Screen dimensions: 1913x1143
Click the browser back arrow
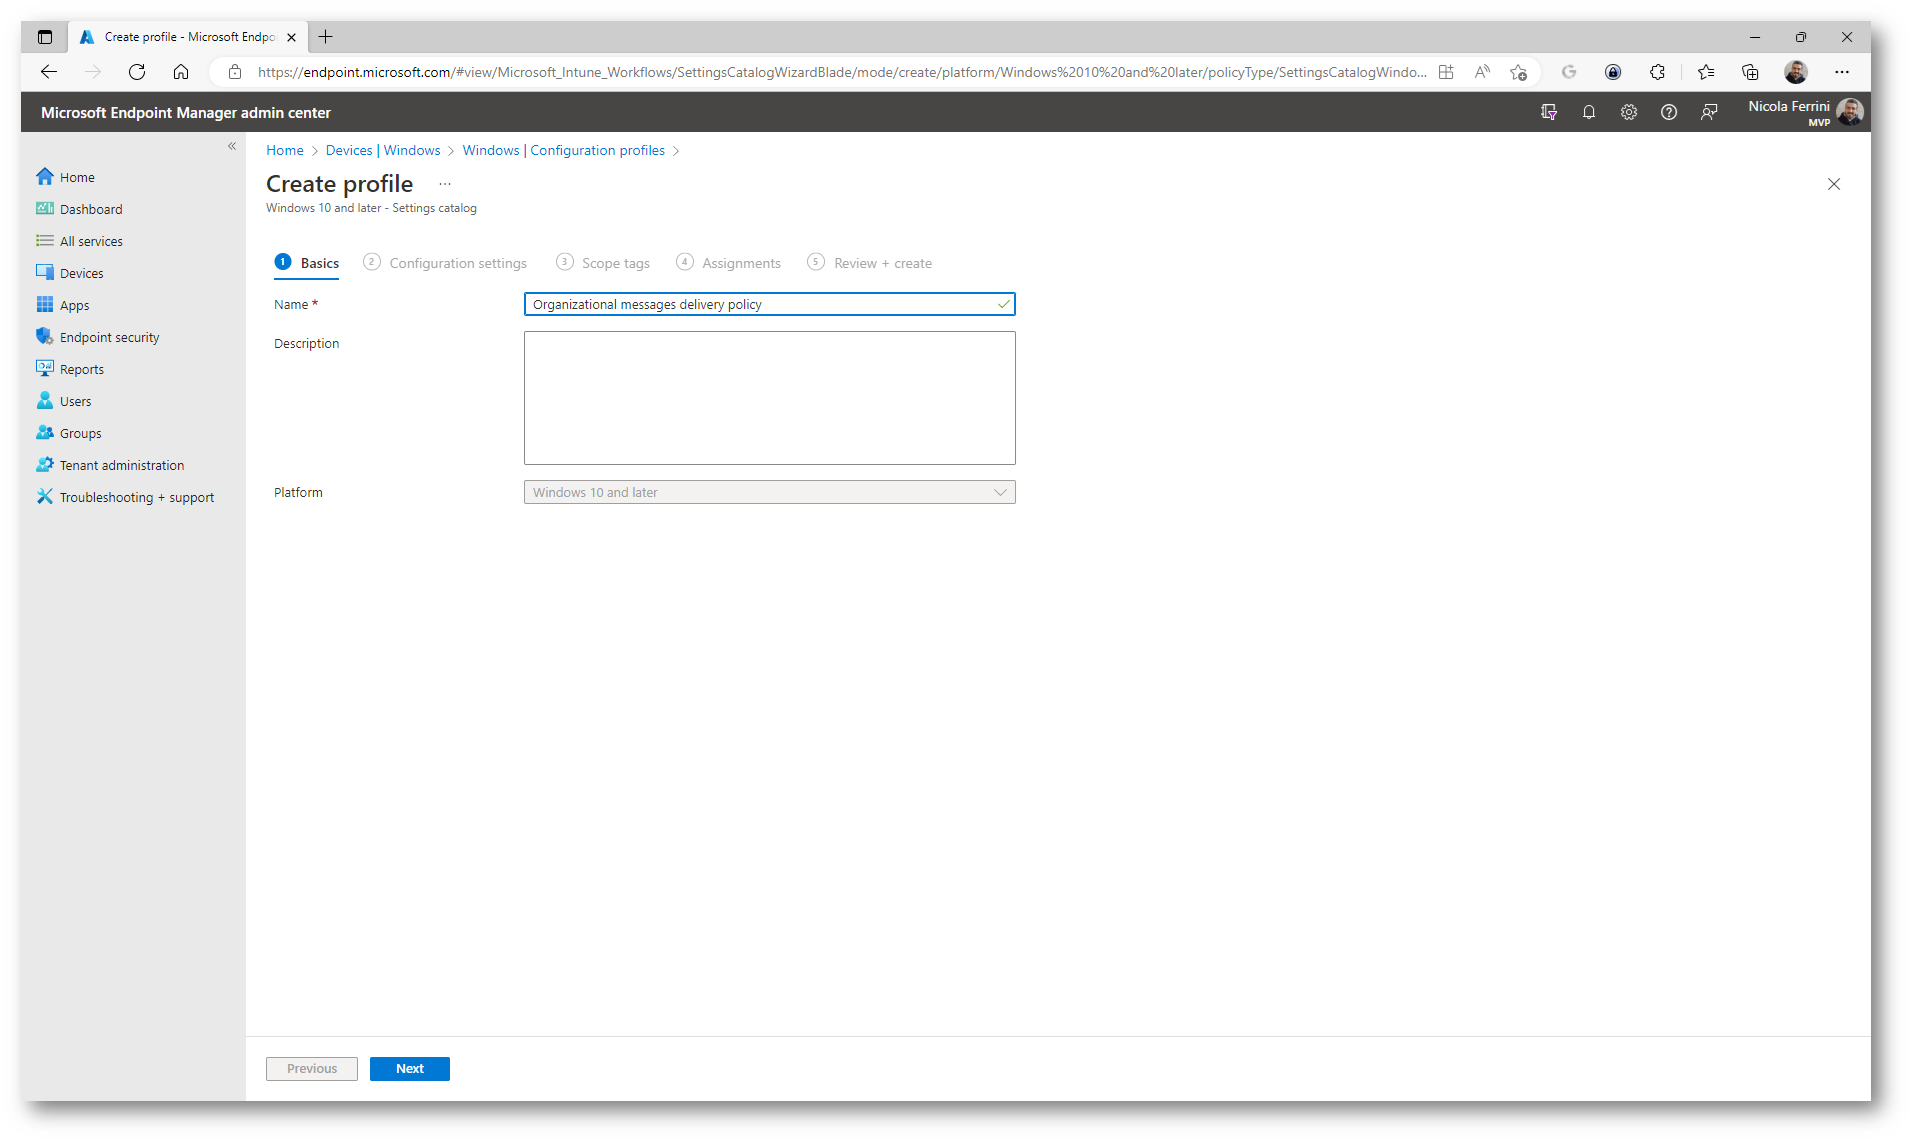click(x=49, y=72)
